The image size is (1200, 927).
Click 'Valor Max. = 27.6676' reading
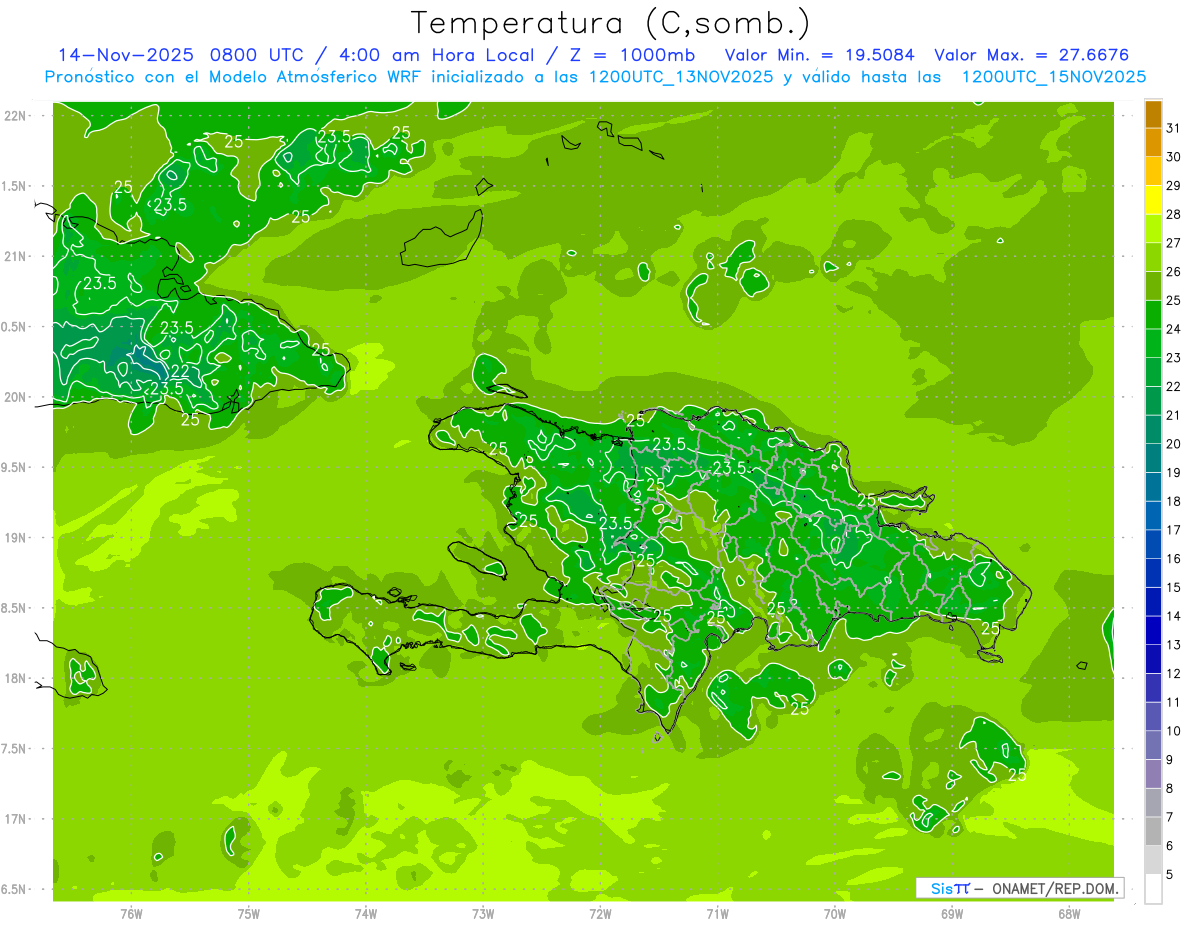tap(1032, 55)
